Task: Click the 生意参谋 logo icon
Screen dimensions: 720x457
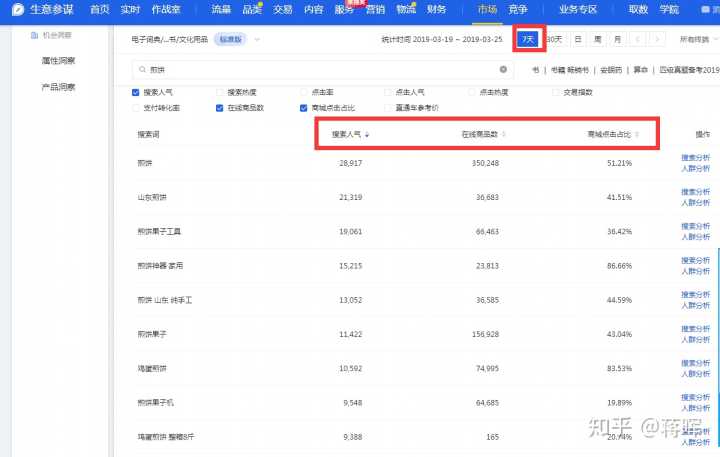Action: click(17, 9)
